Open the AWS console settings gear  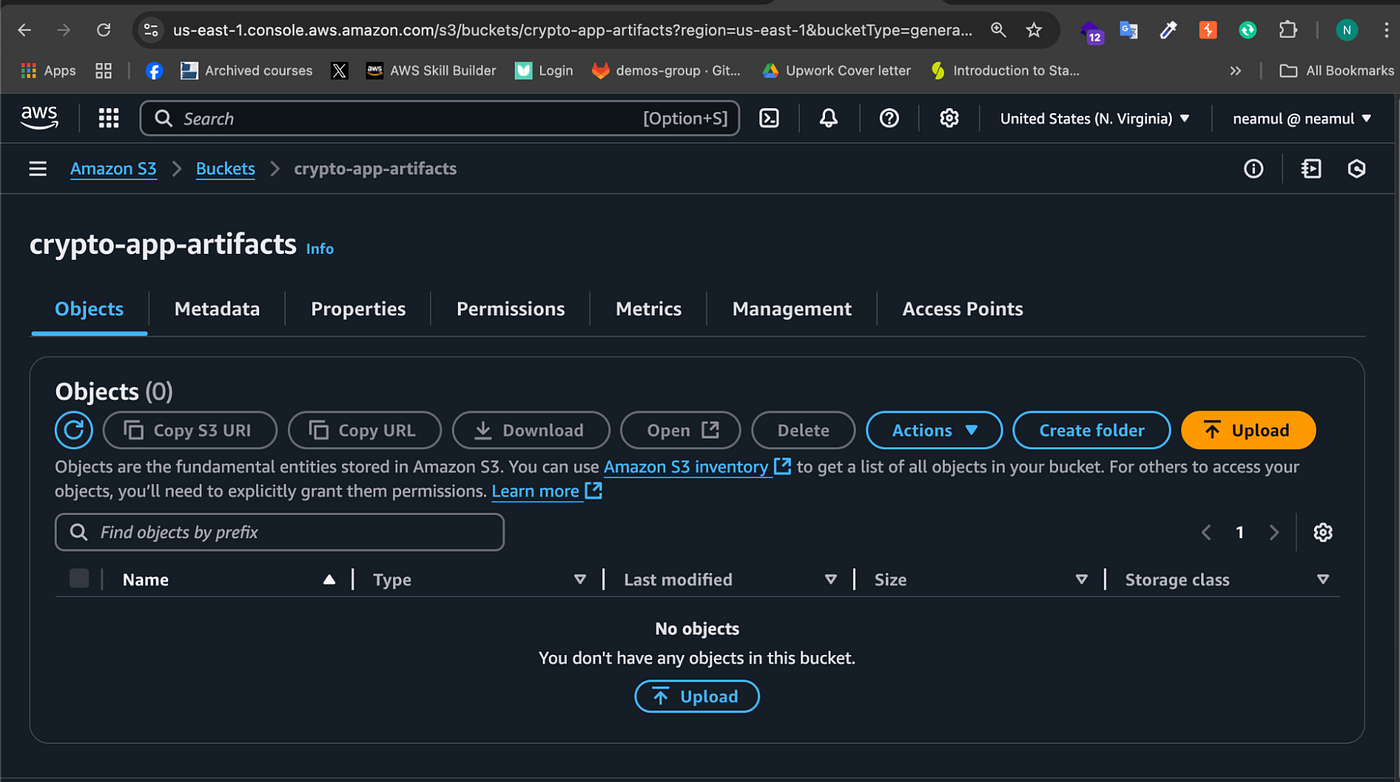(949, 118)
